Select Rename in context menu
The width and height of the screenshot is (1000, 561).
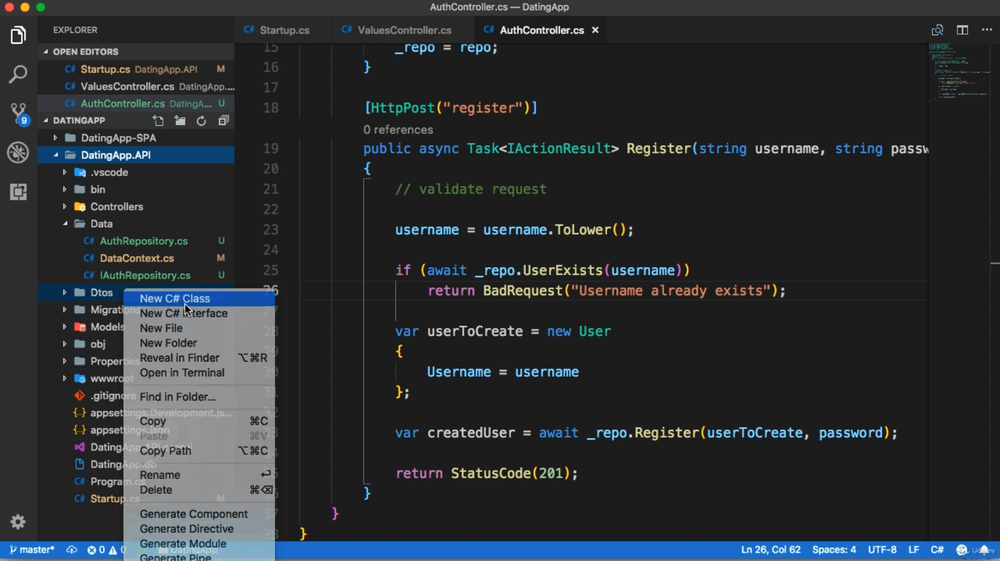pos(199,475)
